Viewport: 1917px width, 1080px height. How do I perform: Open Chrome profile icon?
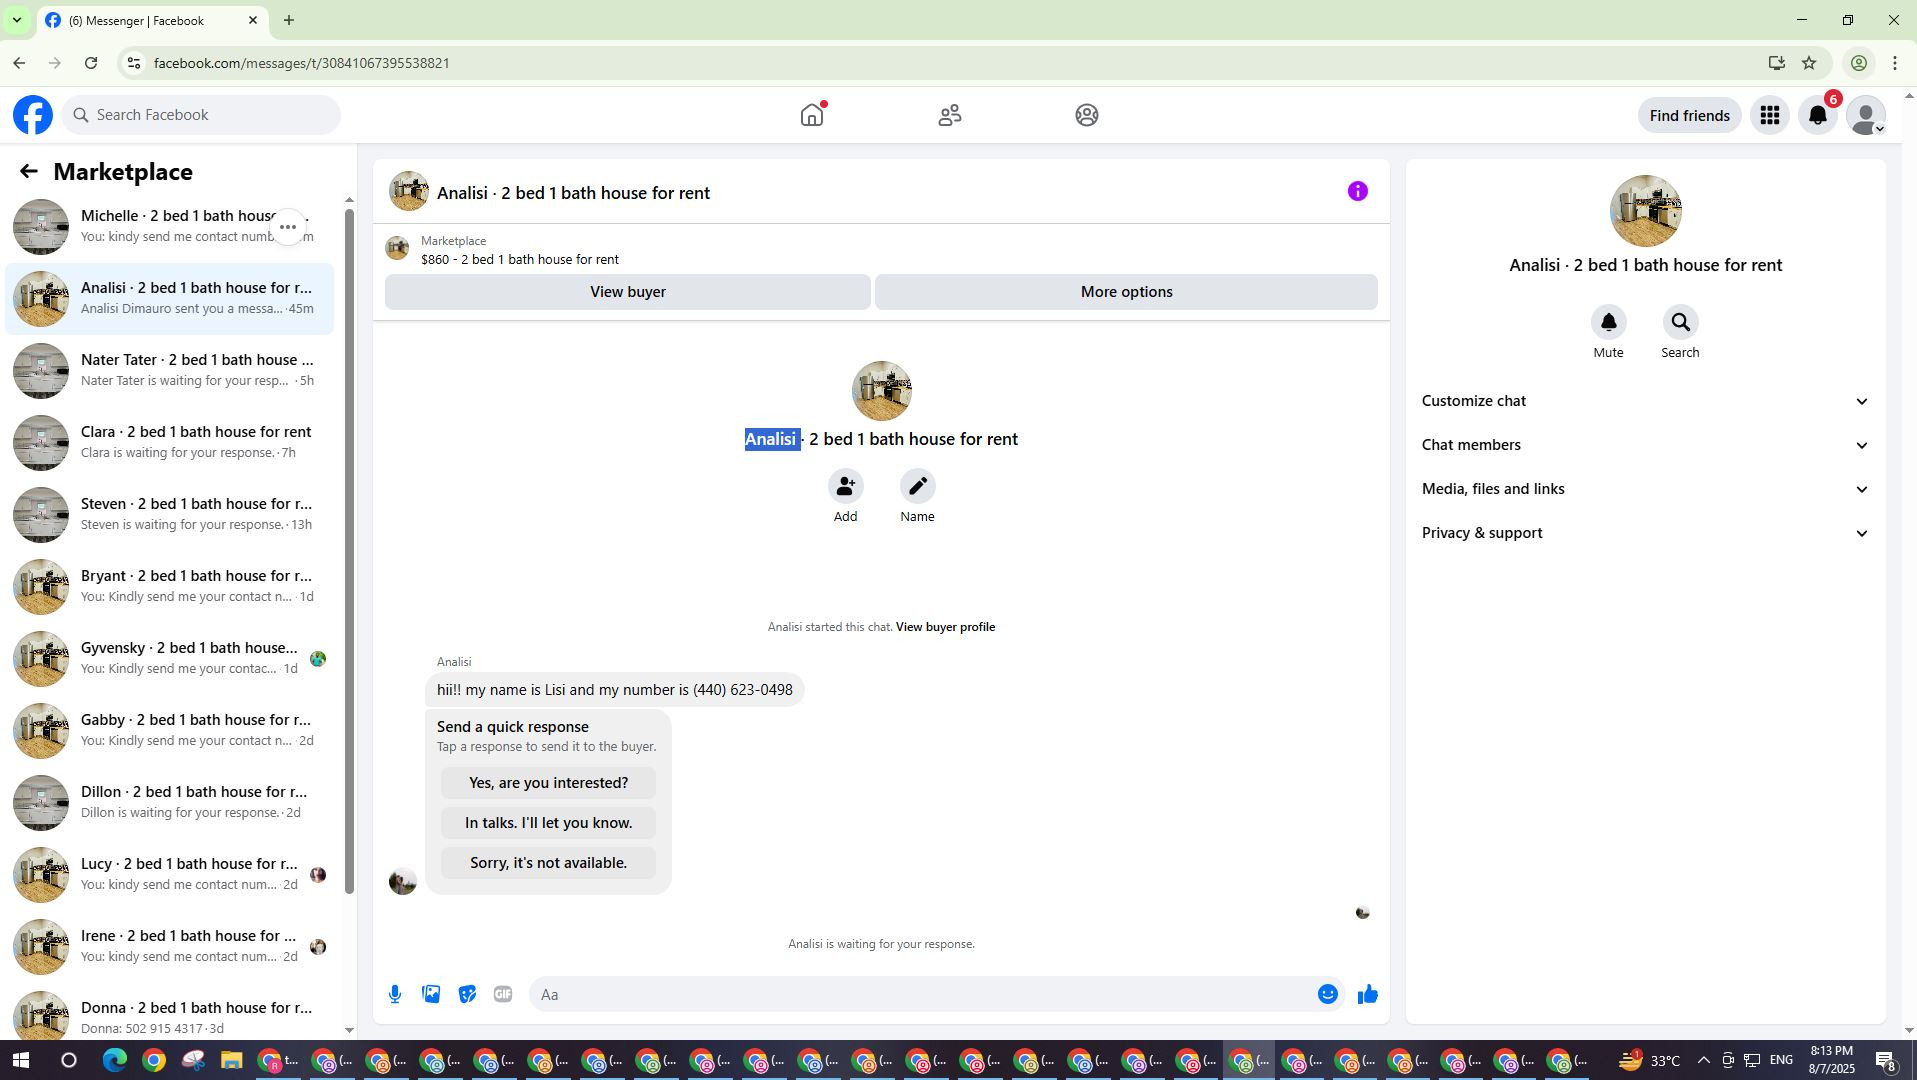pos(1859,63)
